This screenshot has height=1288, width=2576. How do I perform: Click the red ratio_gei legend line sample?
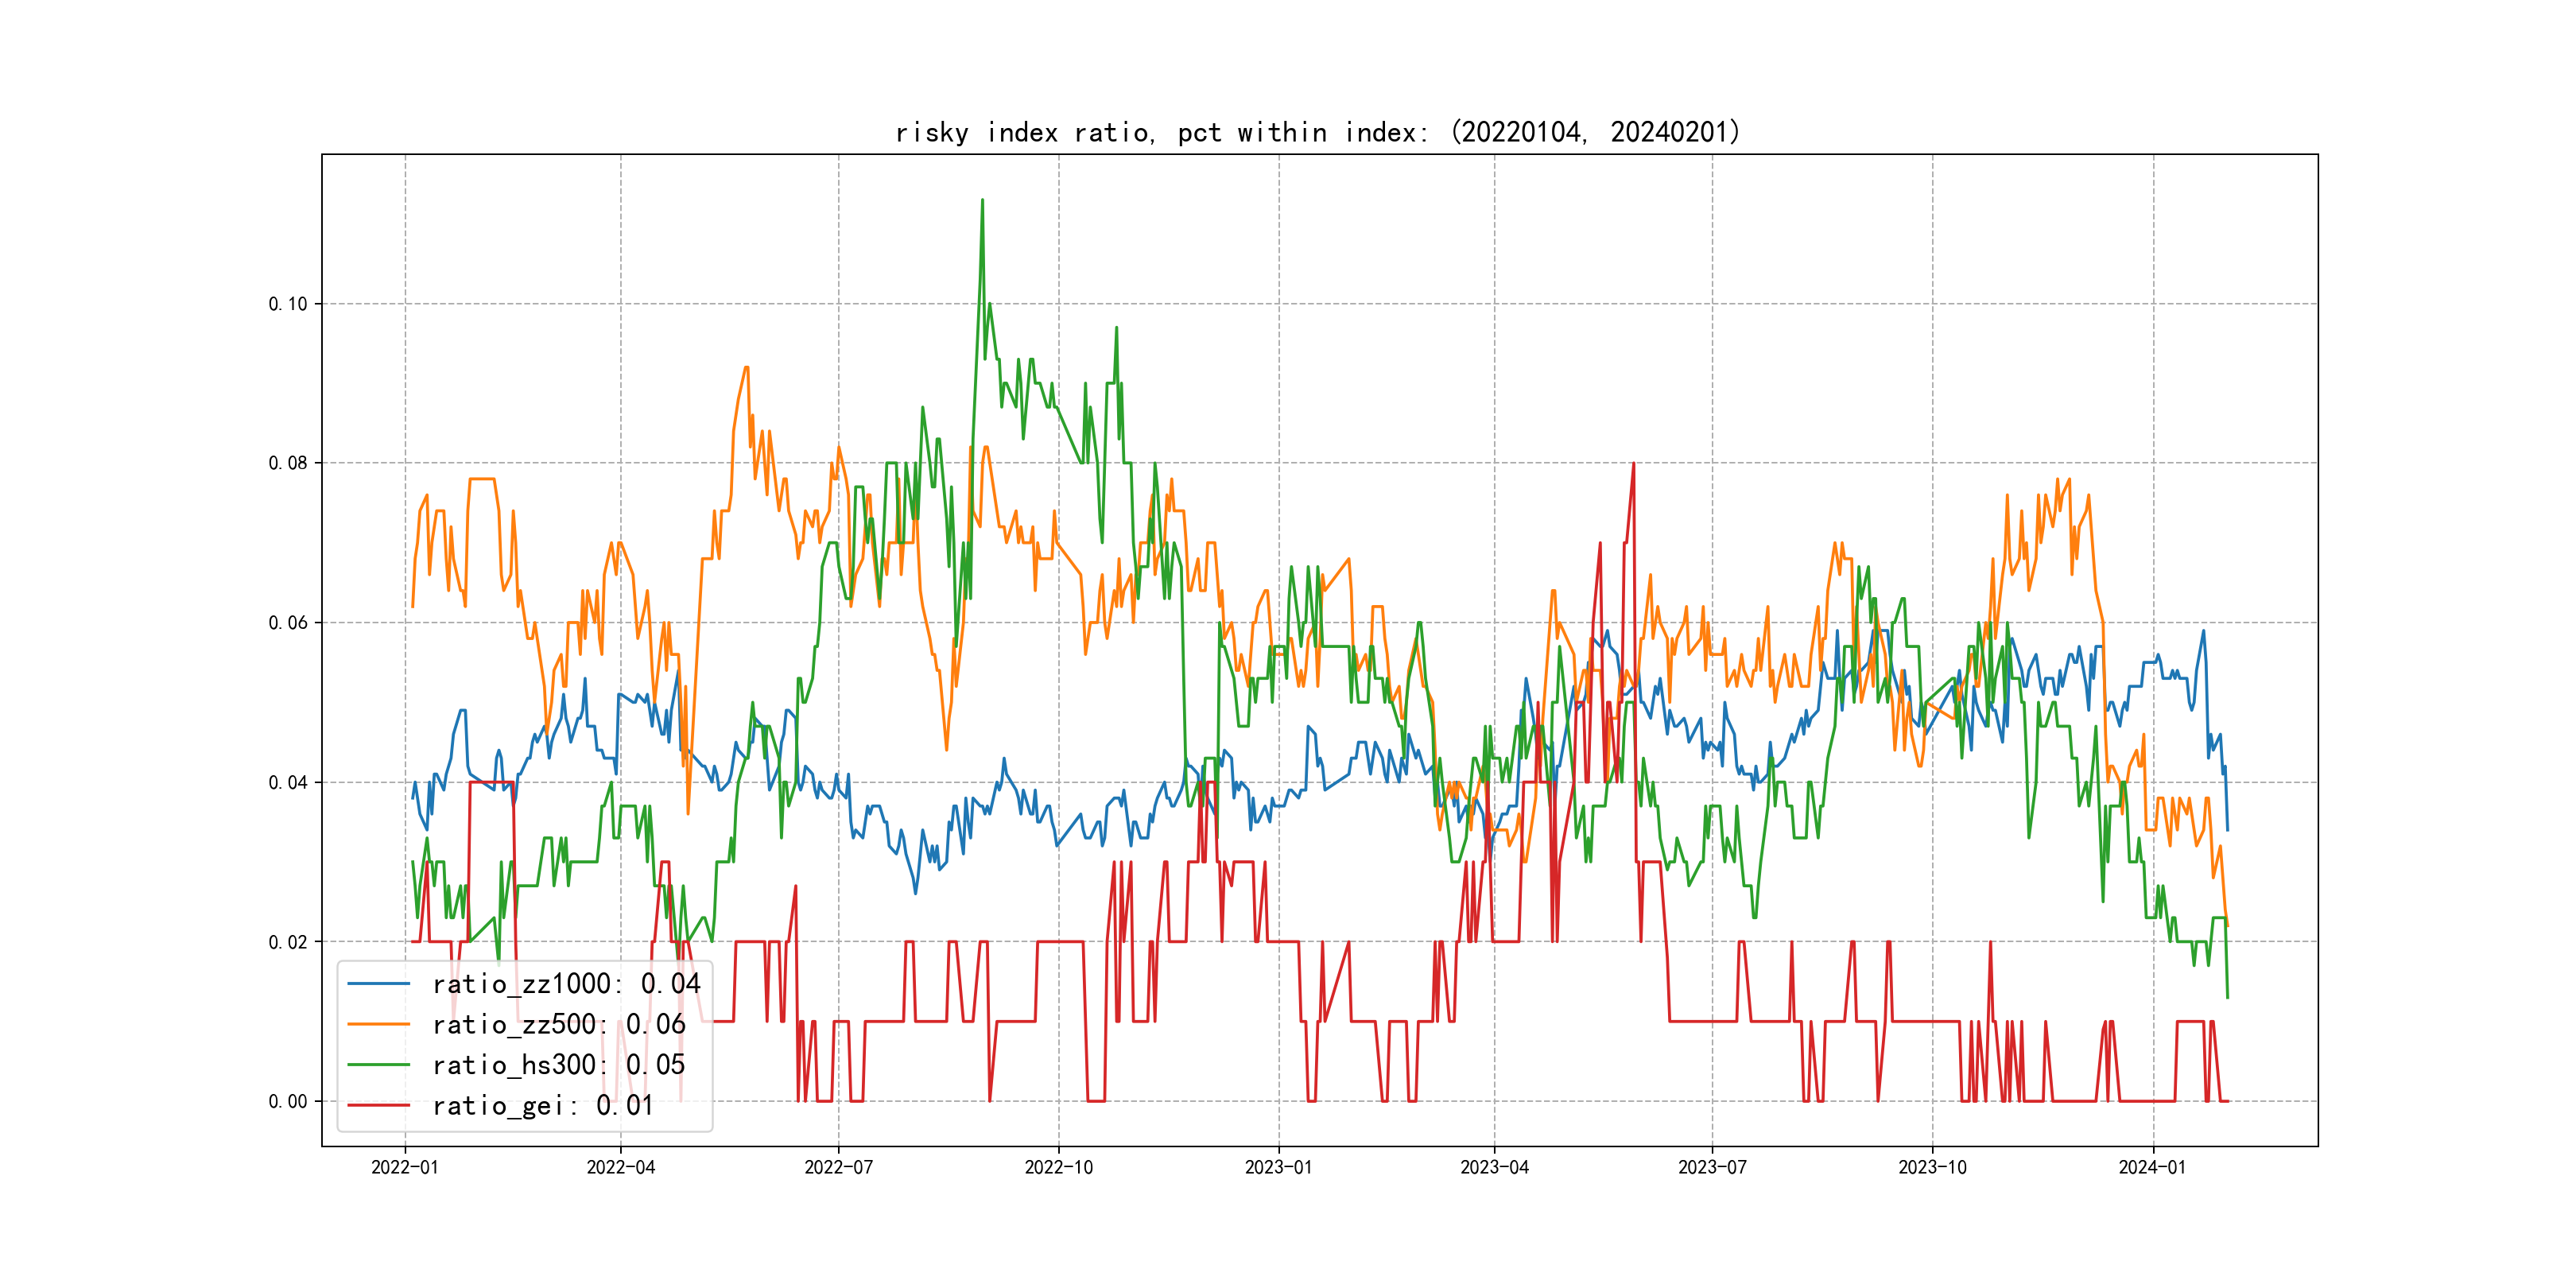coord(378,1105)
